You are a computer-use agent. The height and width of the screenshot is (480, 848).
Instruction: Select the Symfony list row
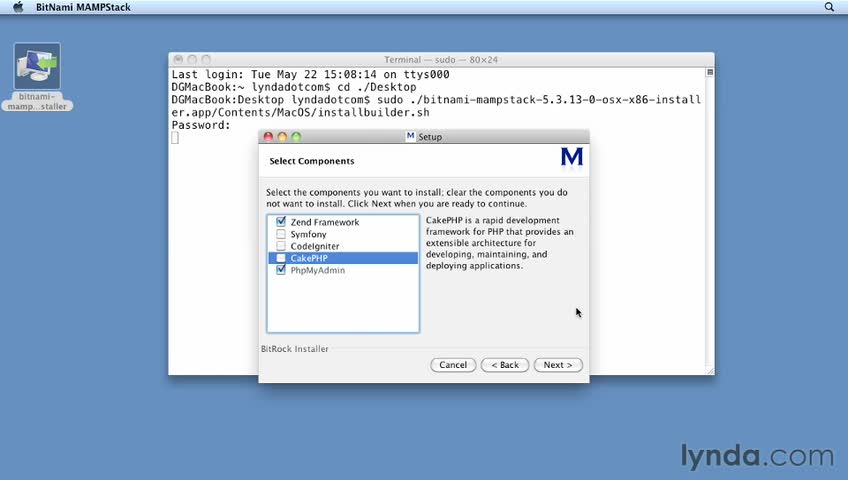click(x=343, y=234)
